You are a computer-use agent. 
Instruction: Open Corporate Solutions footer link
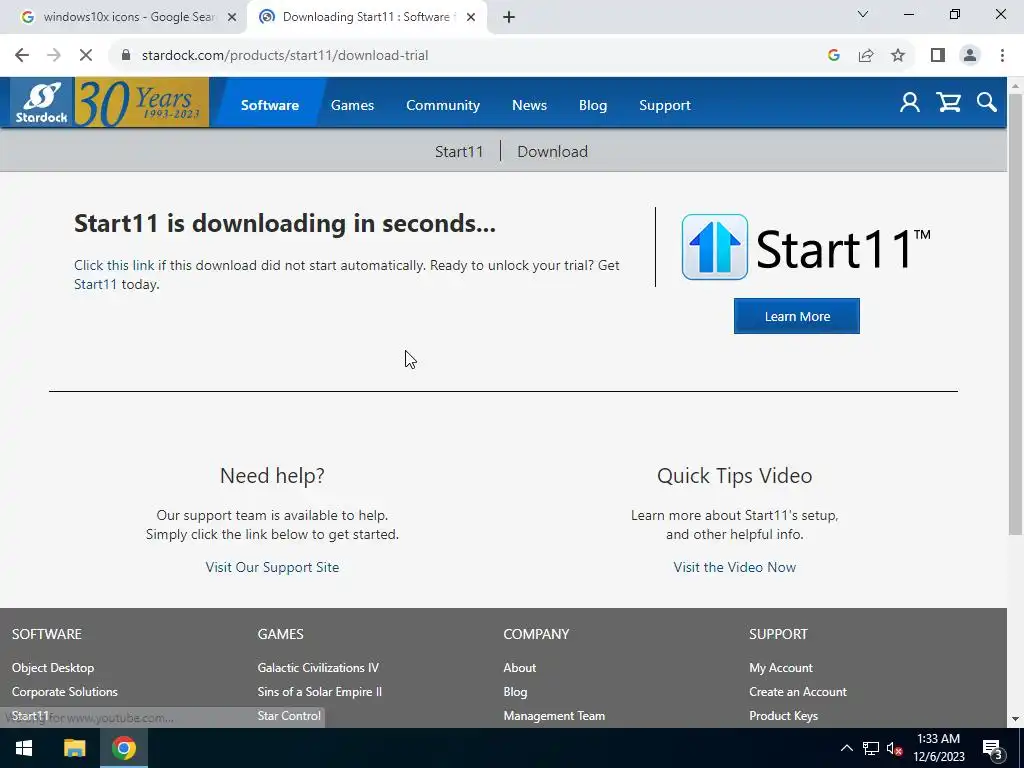coord(65,692)
